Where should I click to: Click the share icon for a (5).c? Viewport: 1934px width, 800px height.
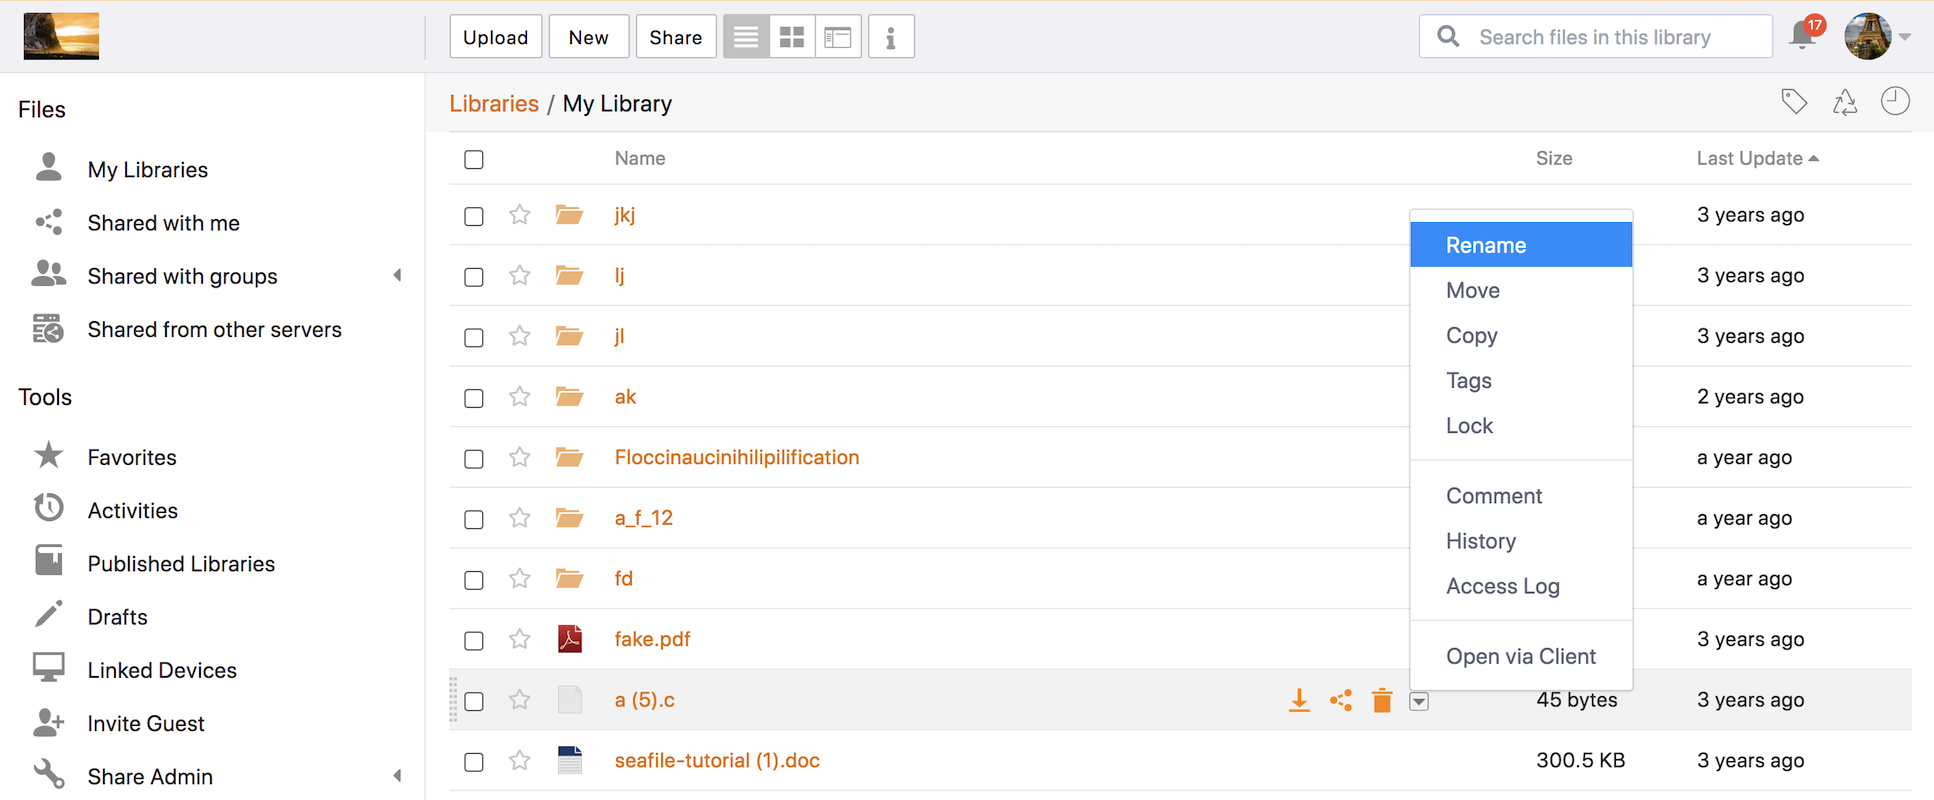(x=1341, y=700)
